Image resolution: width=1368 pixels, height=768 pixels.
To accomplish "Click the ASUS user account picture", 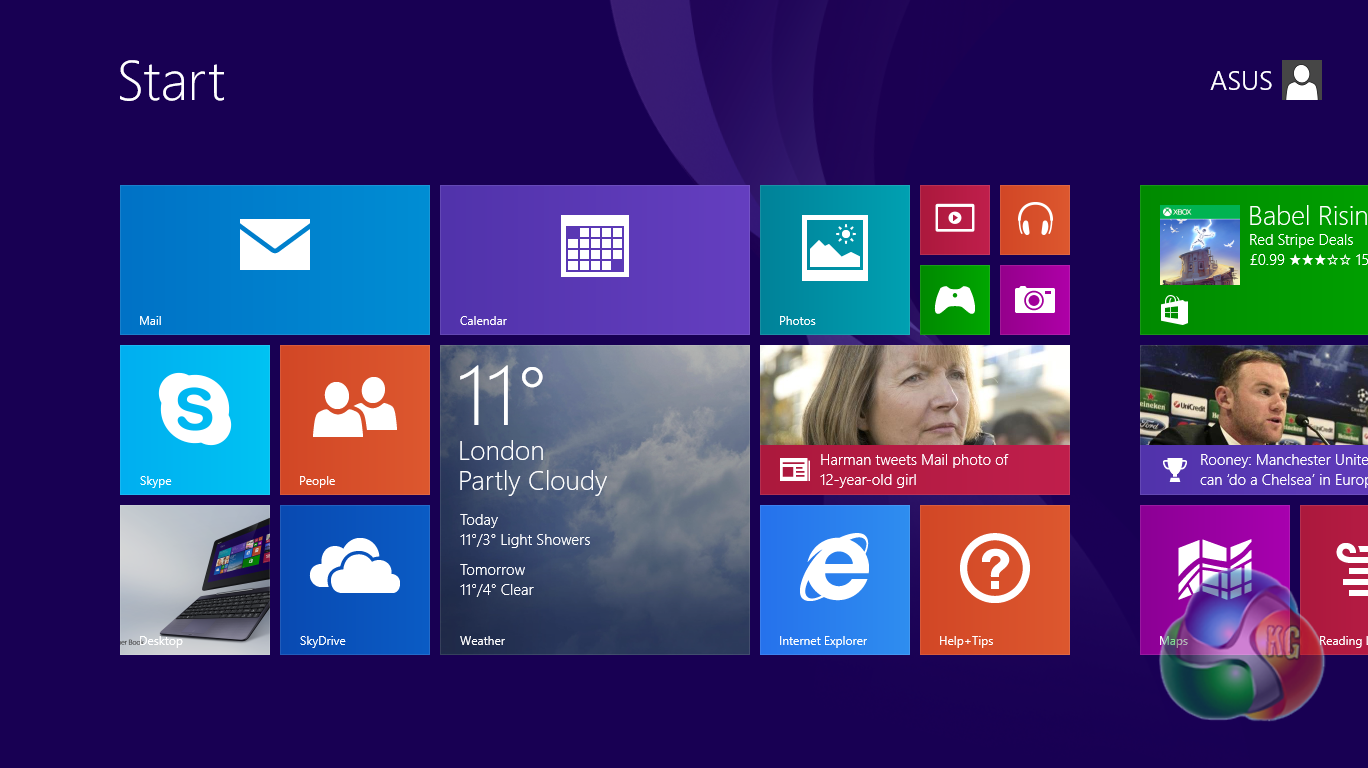I will coord(1302,80).
